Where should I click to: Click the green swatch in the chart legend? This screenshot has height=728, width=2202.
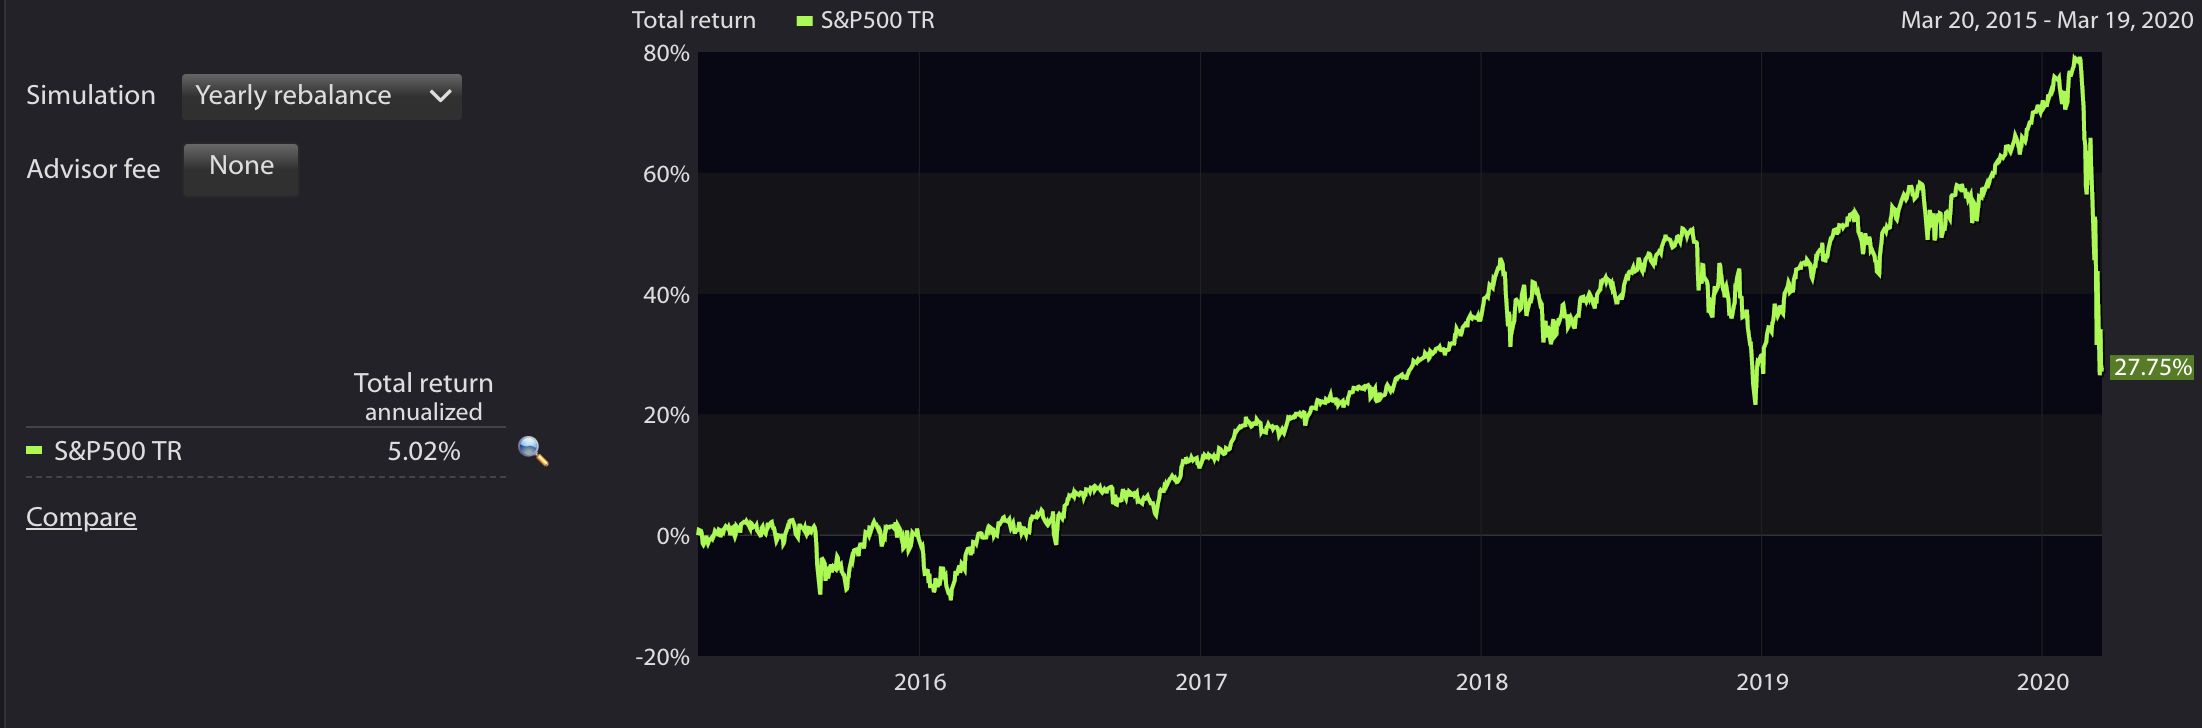point(804,21)
